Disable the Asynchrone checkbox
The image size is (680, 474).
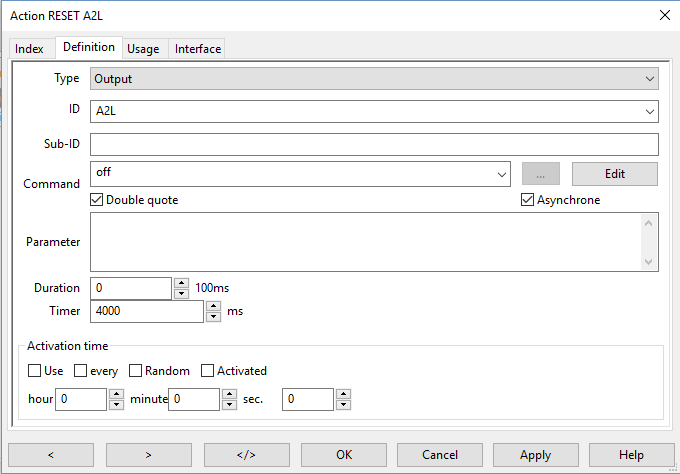click(528, 200)
